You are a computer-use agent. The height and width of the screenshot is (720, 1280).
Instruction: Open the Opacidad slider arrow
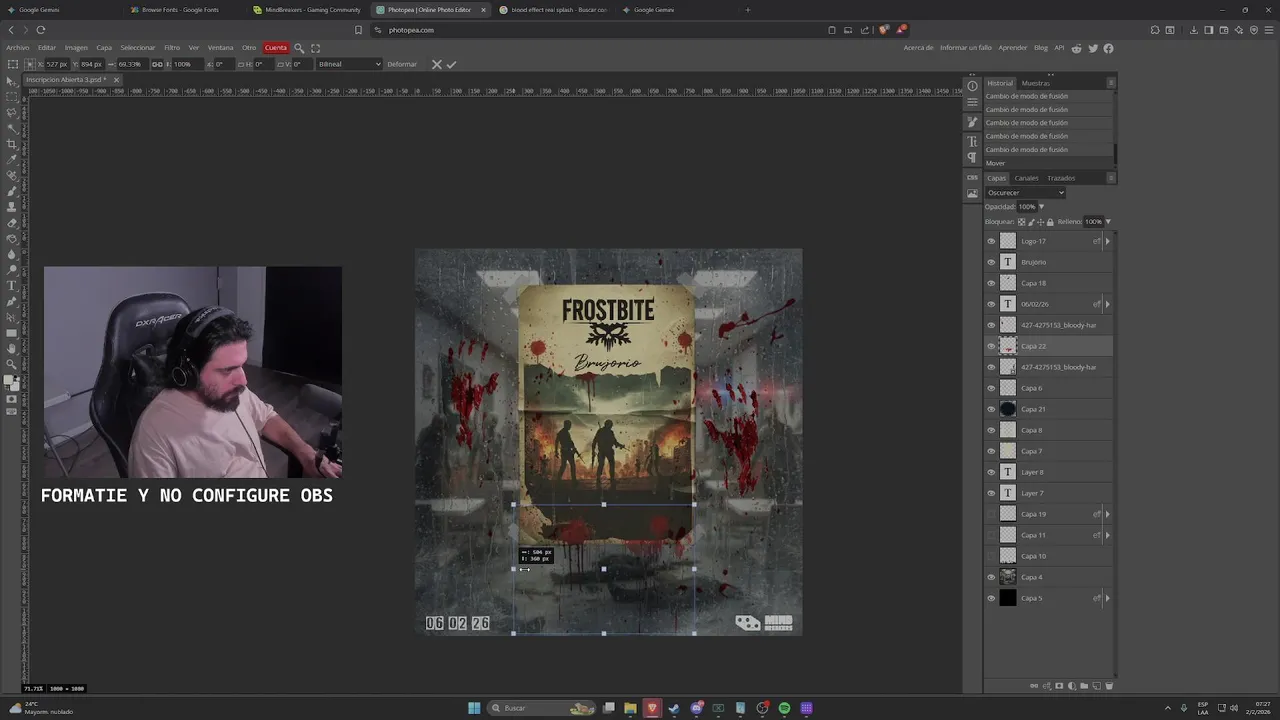tap(1041, 207)
